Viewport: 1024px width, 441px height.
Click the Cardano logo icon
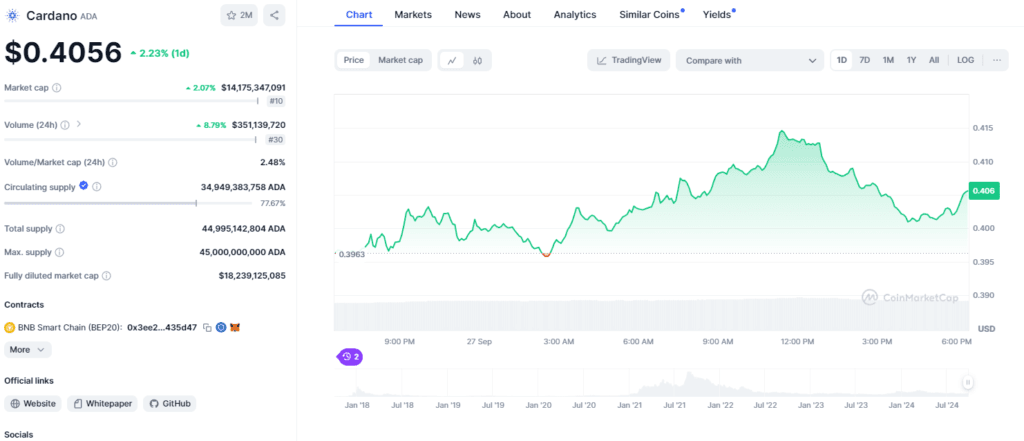pos(12,15)
